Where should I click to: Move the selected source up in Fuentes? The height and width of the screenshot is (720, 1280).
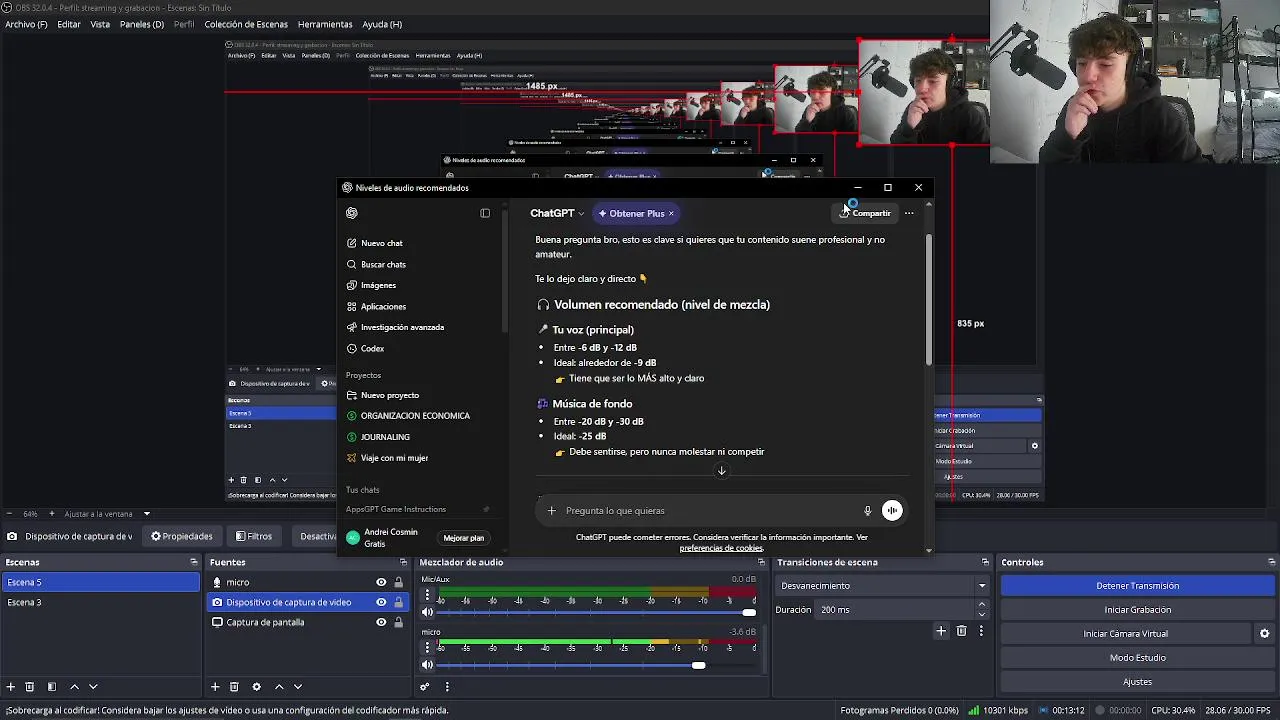point(279,687)
